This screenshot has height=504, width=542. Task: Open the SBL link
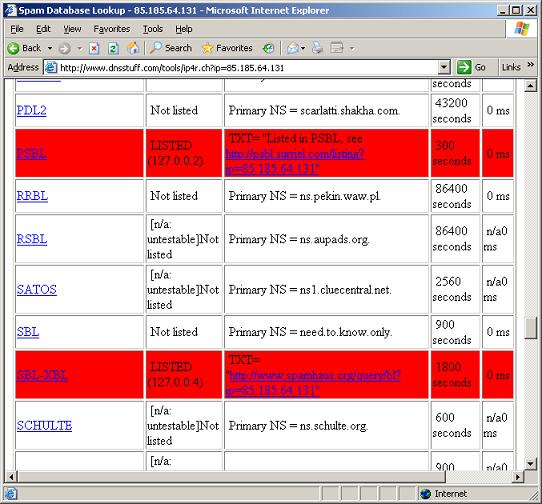point(28,332)
